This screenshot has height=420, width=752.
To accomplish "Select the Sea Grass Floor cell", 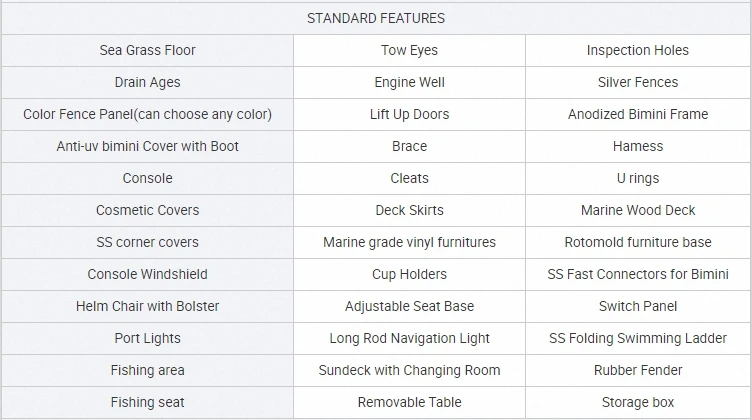I will [147, 50].
